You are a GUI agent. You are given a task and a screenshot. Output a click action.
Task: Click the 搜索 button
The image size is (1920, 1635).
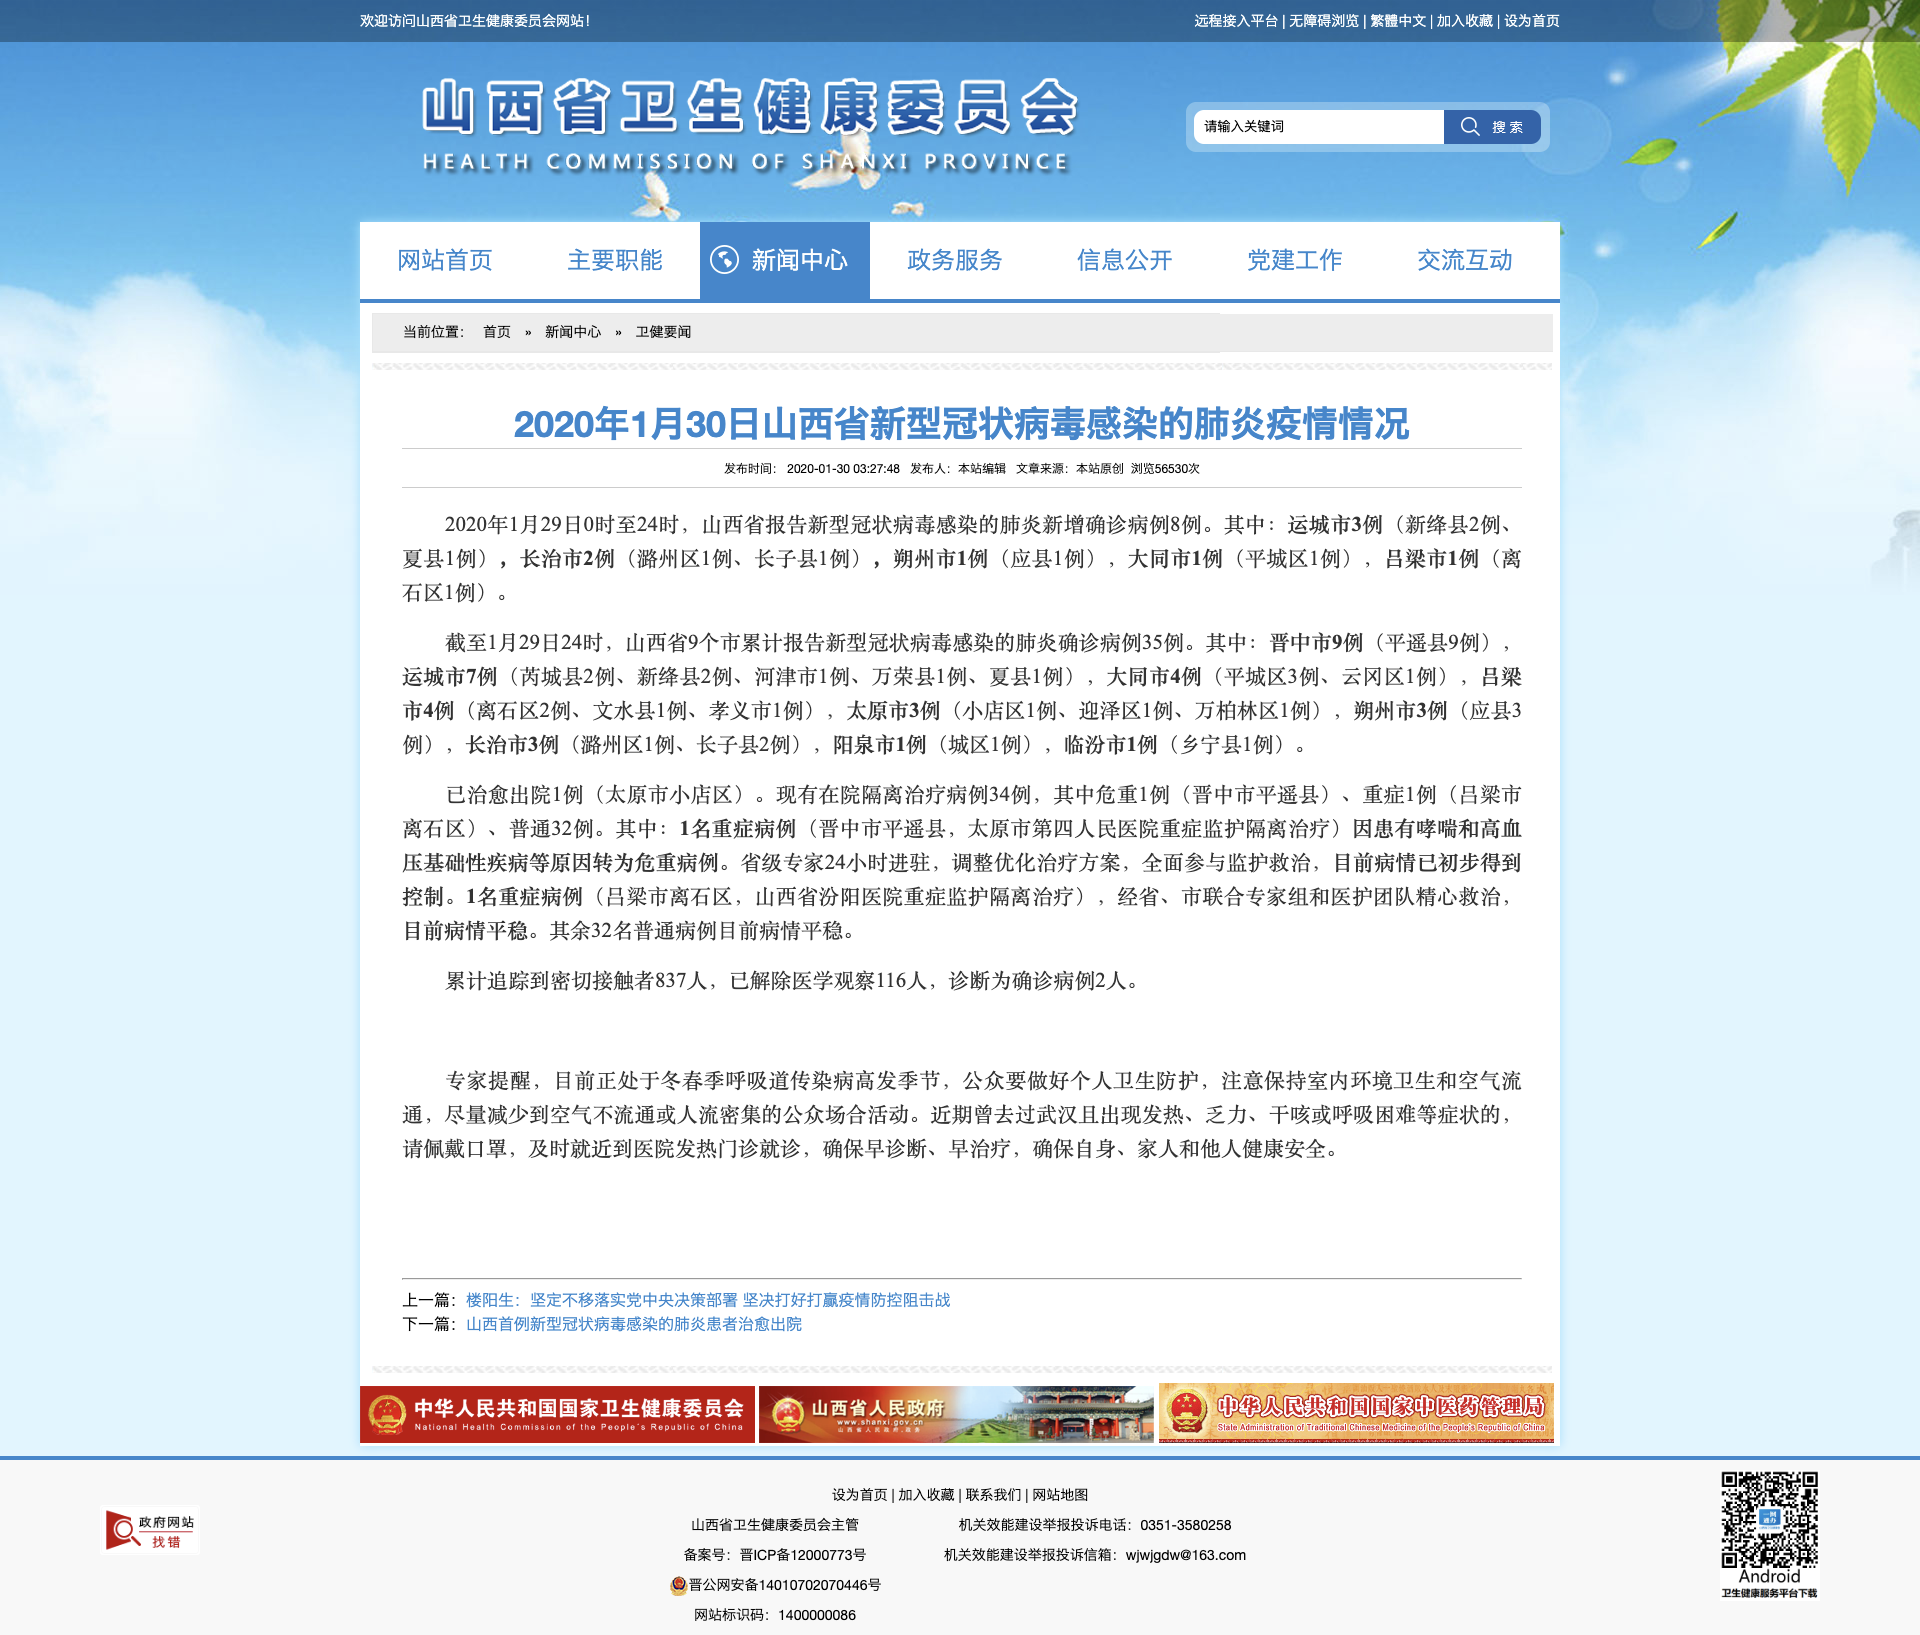[1492, 126]
